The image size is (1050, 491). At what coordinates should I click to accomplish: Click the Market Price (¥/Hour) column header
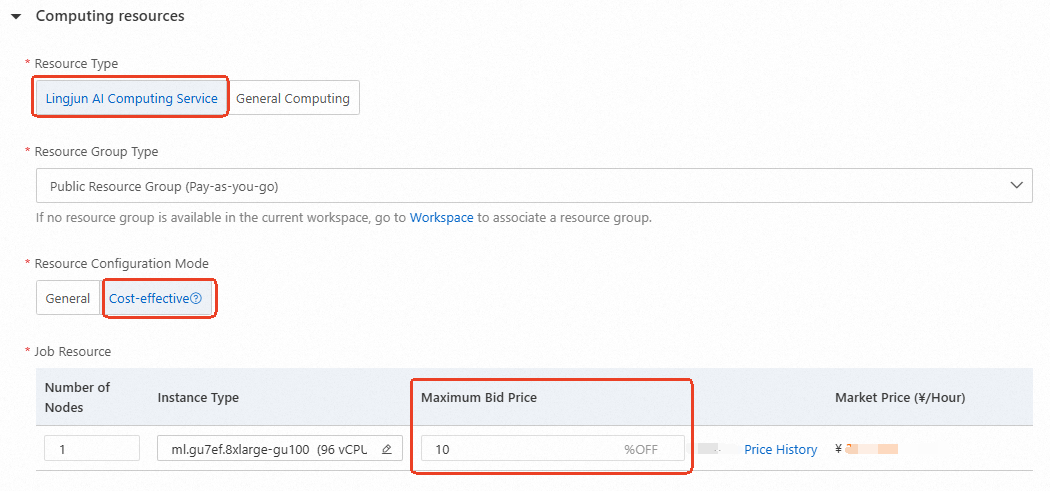(899, 397)
